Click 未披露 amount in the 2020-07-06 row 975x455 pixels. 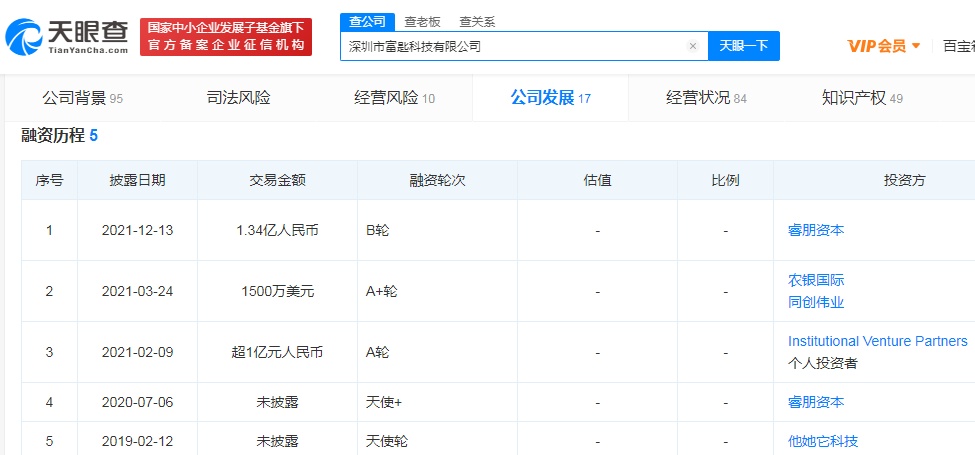click(277, 402)
